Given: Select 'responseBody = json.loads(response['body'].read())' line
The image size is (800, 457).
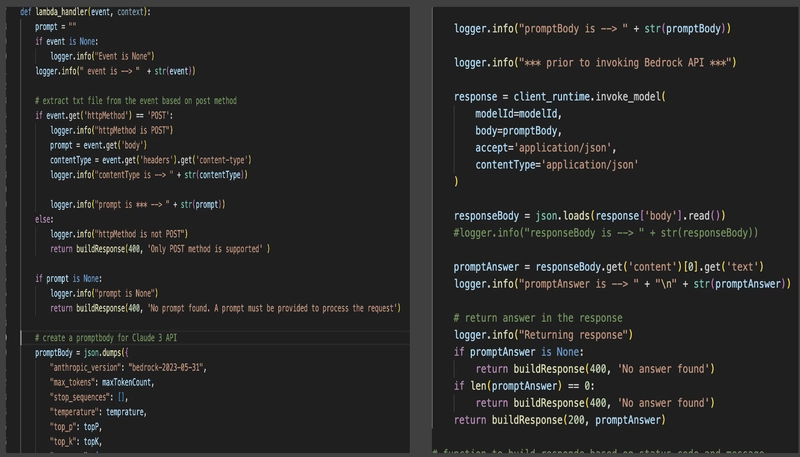Looking at the screenshot, I should (x=589, y=216).
